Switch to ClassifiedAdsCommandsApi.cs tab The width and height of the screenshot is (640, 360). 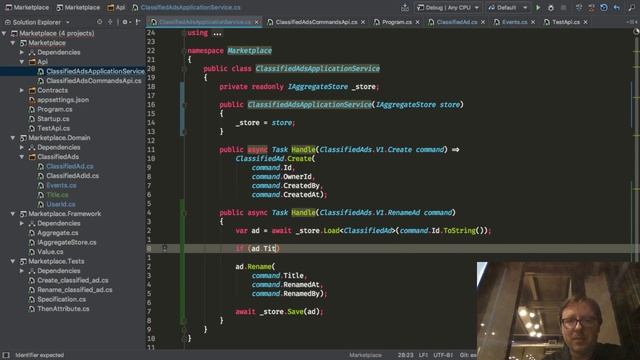316,22
